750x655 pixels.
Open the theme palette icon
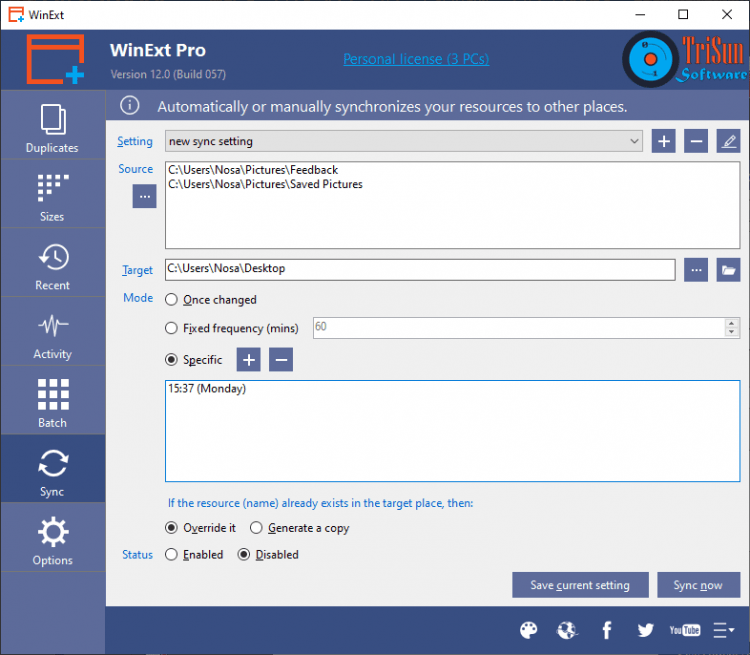click(529, 630)
